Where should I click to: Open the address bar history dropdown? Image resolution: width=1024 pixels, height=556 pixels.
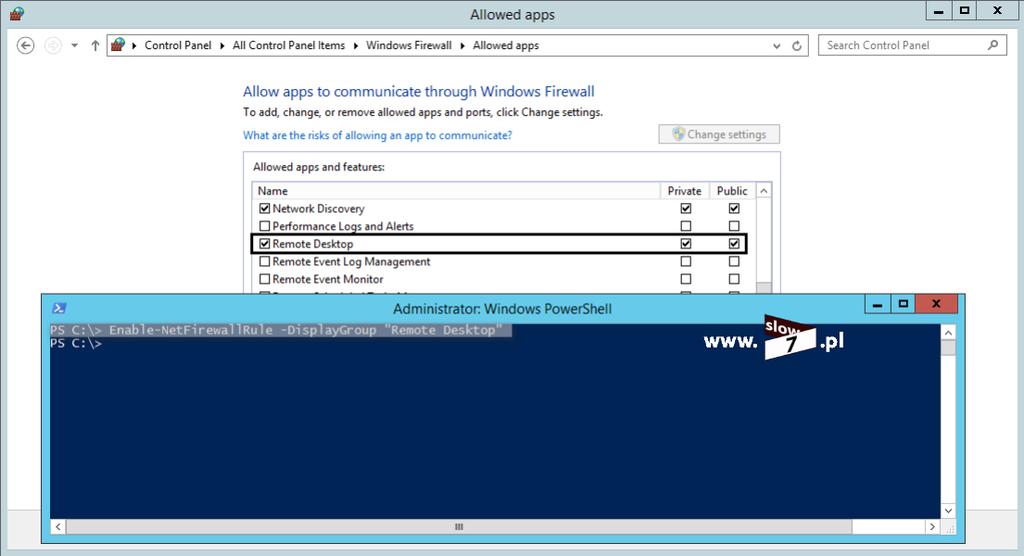pos(776,46)
